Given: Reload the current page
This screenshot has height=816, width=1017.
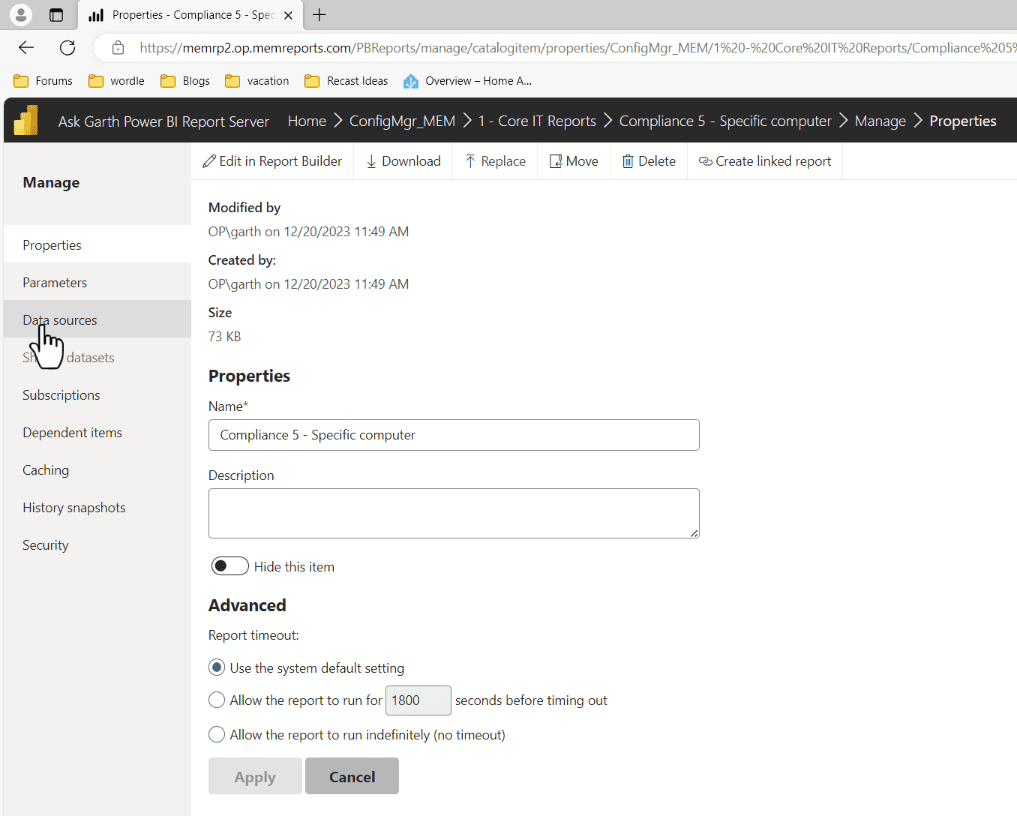Looking at the screenshot, I should pyautogui.click(x=67, y=47).
